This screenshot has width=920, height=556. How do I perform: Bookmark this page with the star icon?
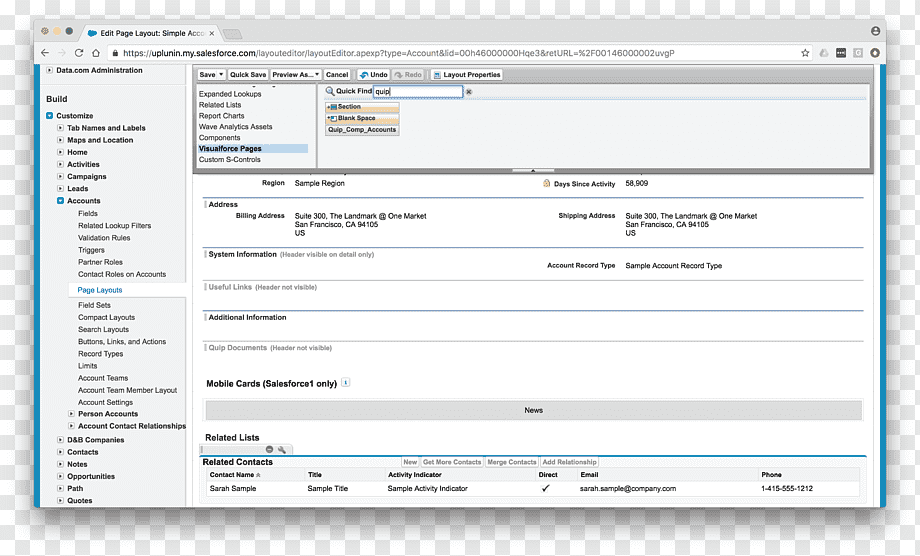[x=805, y=53]
